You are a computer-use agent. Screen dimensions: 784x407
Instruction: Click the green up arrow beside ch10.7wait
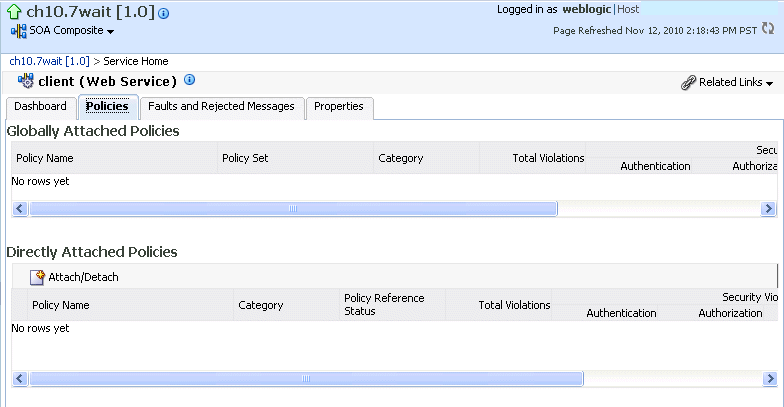tap(14, 11)
